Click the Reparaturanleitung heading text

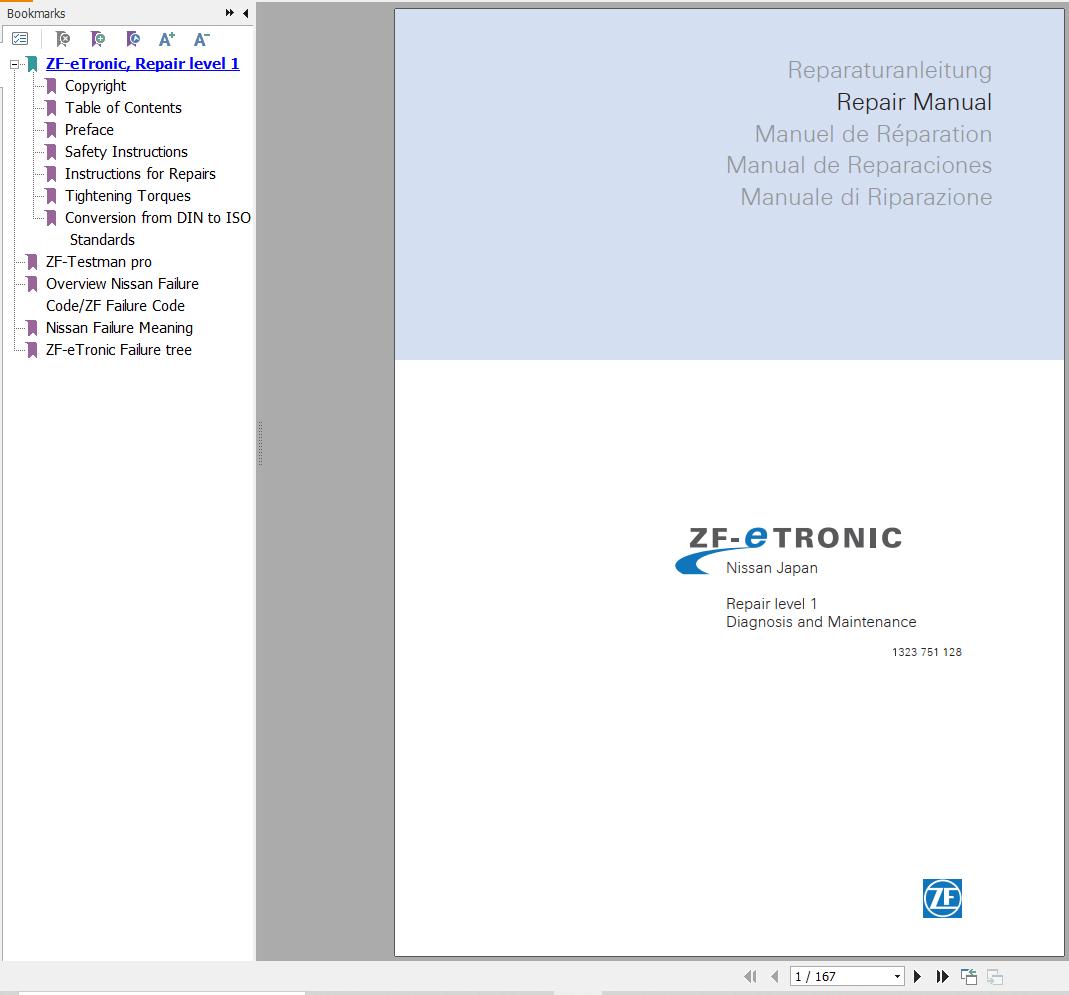coord(890,70)
